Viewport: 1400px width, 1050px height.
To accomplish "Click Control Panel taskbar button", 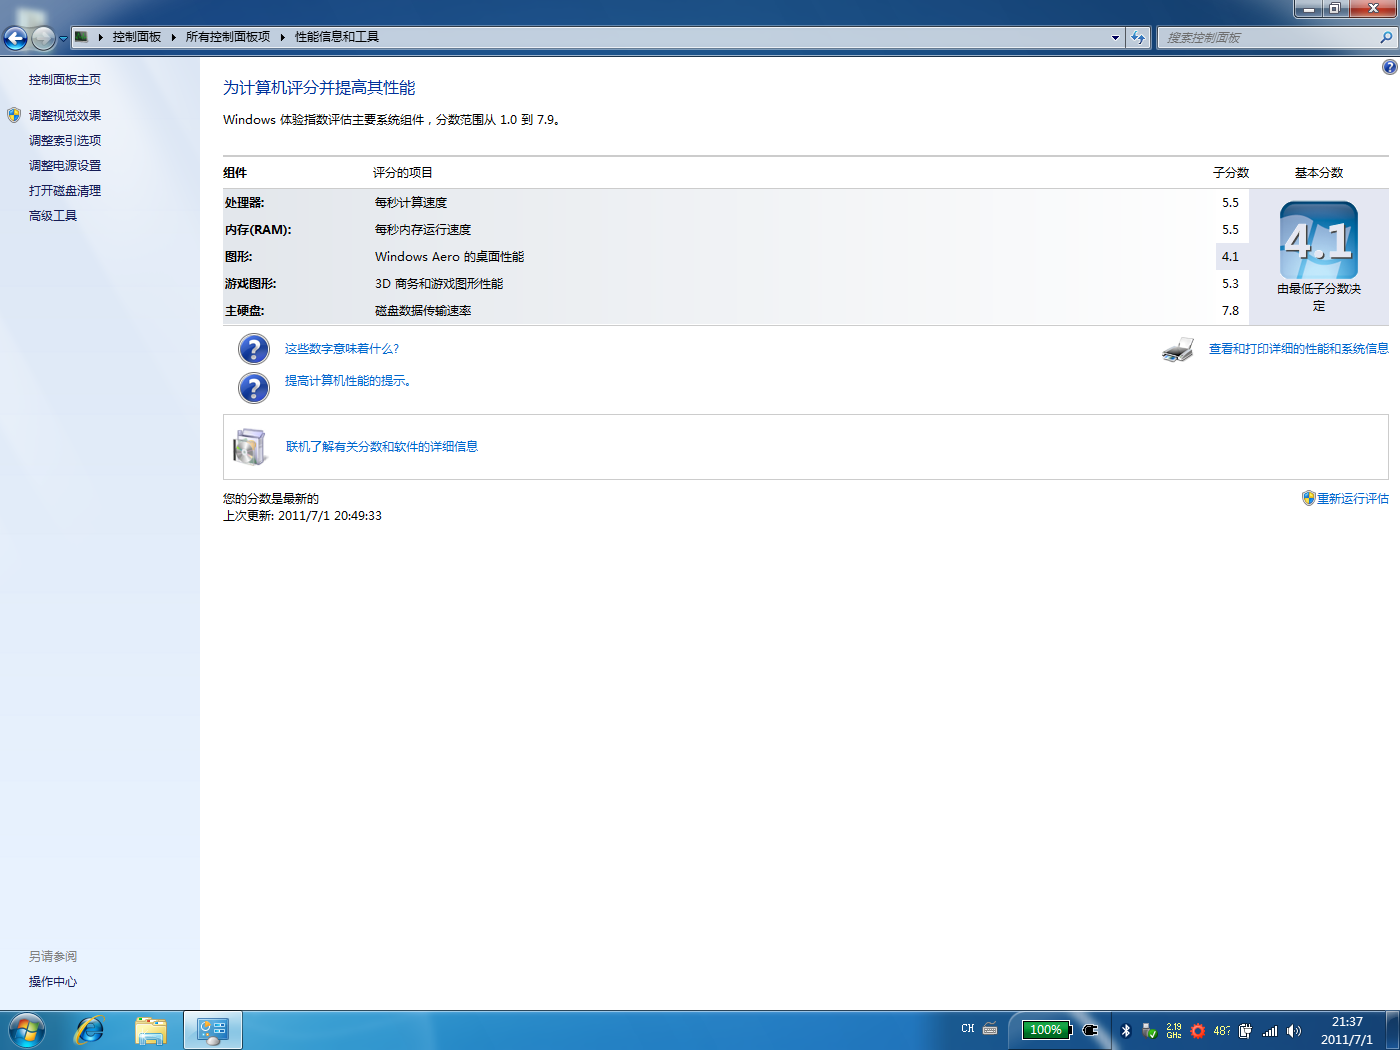I will click(x=213, y=1030).
